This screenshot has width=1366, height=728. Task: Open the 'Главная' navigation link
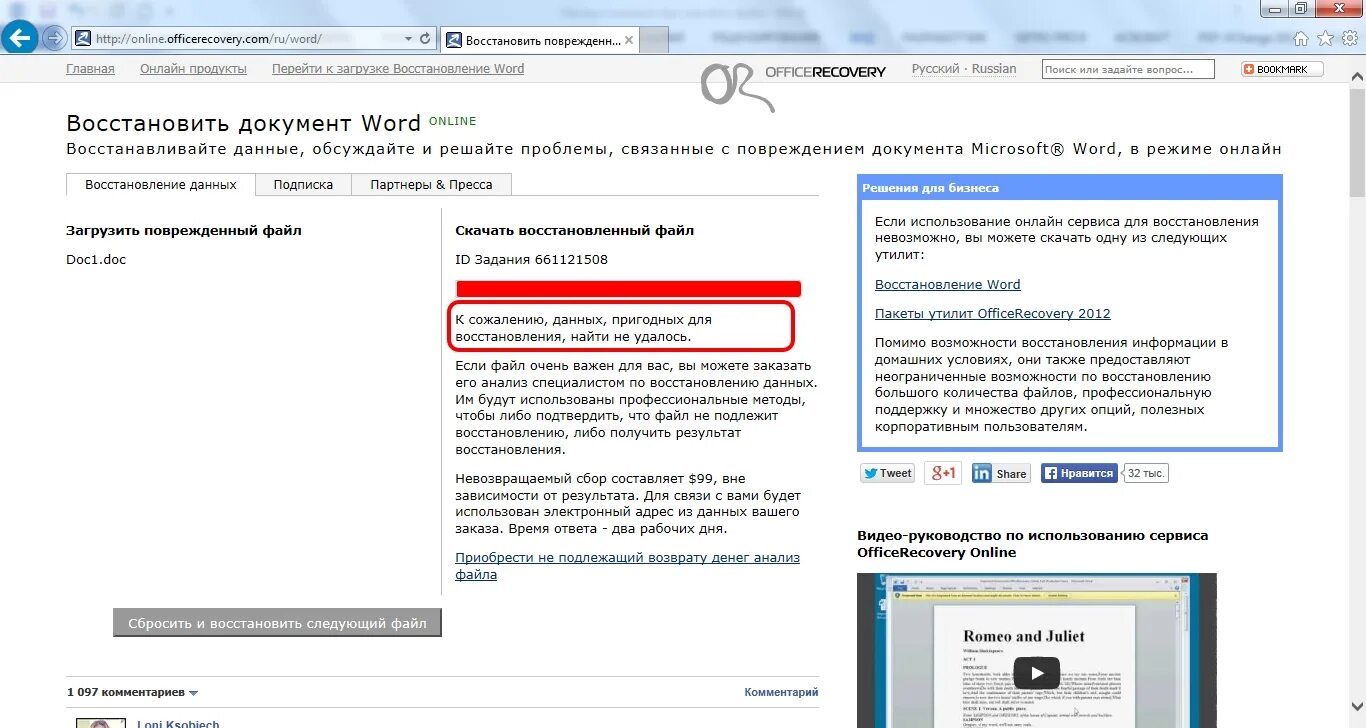click(90, 69)
